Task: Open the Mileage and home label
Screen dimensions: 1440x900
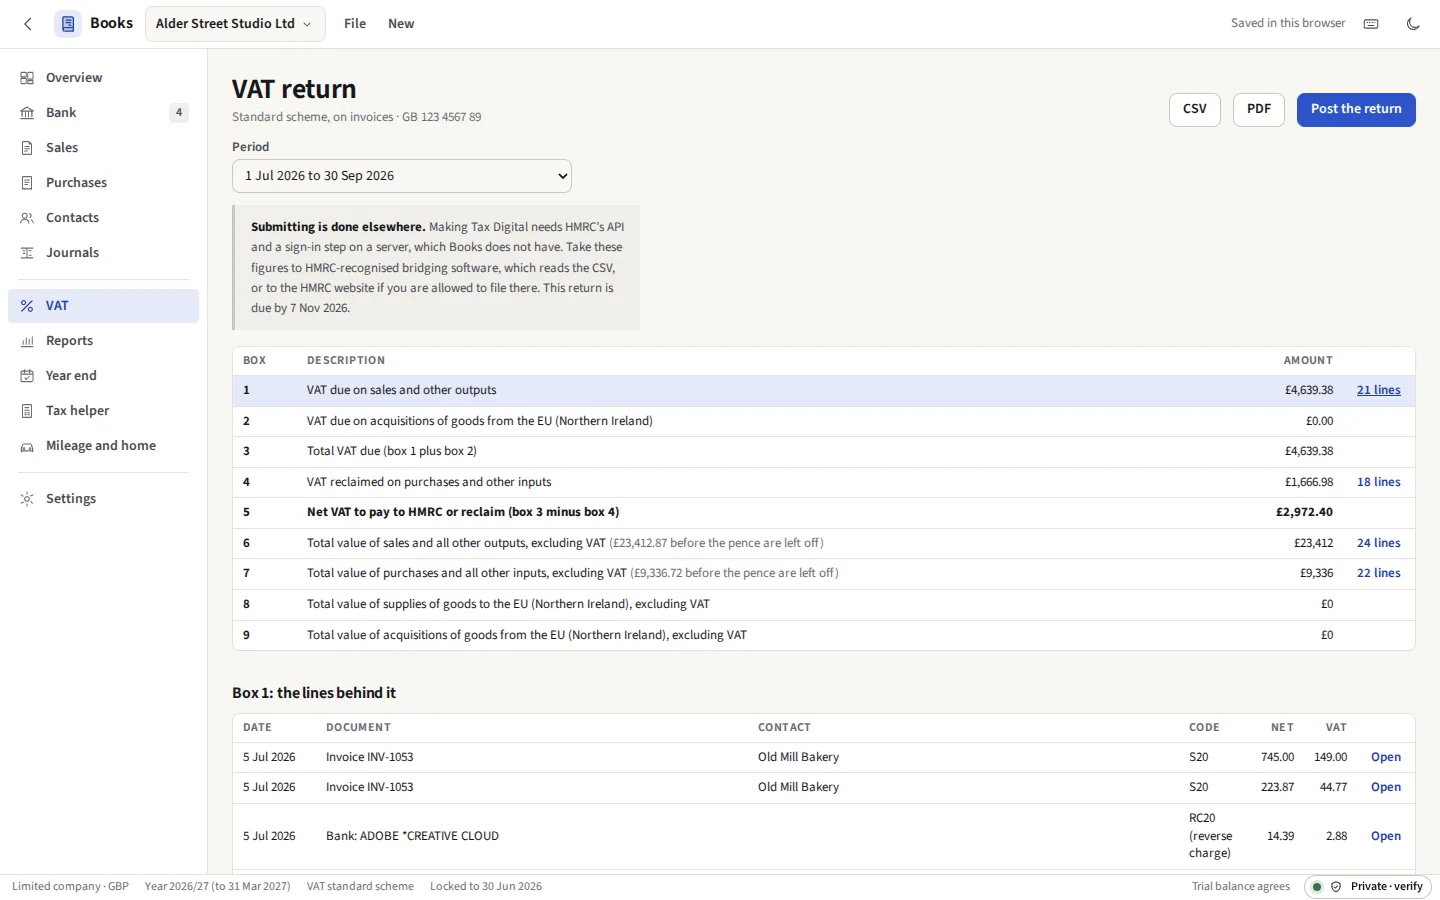Action: click(101, 446)
